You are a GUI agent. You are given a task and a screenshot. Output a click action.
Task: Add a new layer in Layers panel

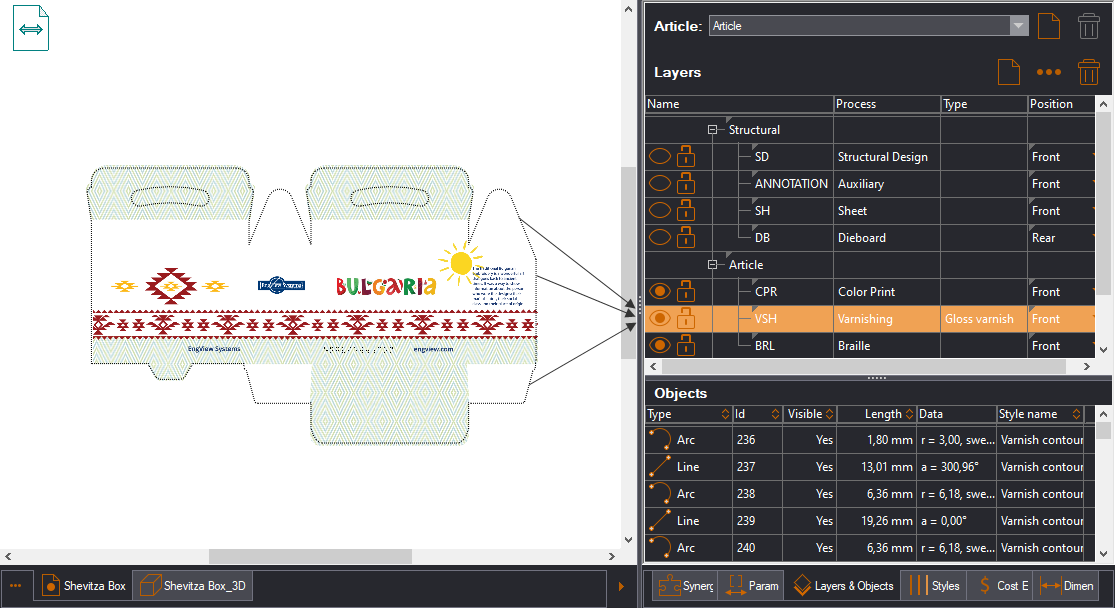[1008, 72]
